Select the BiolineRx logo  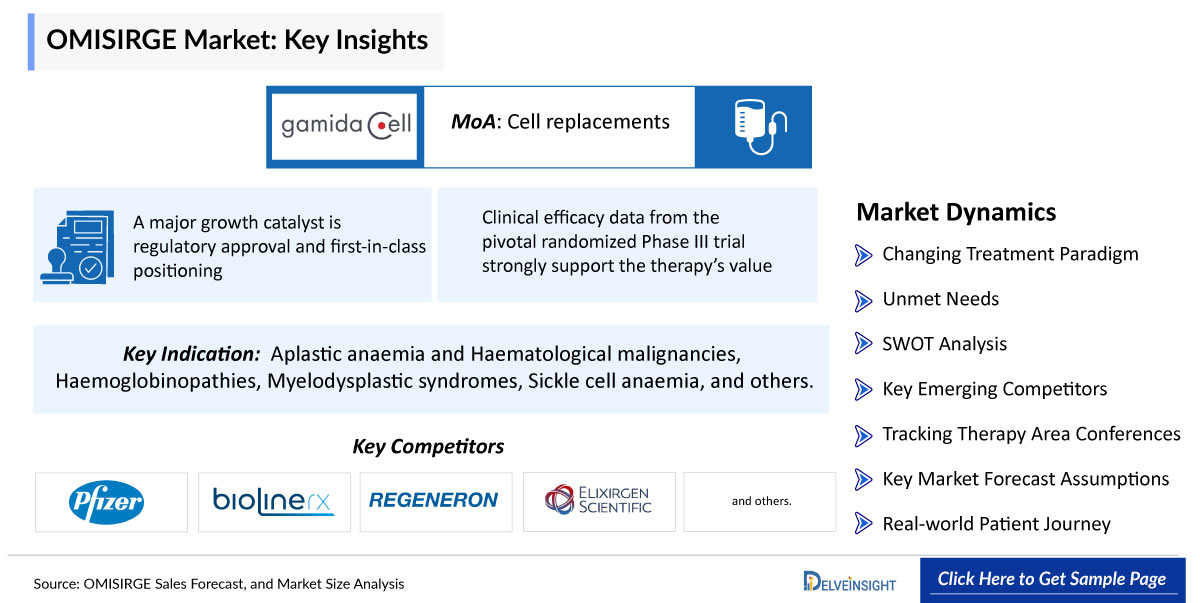click(273, 502)
